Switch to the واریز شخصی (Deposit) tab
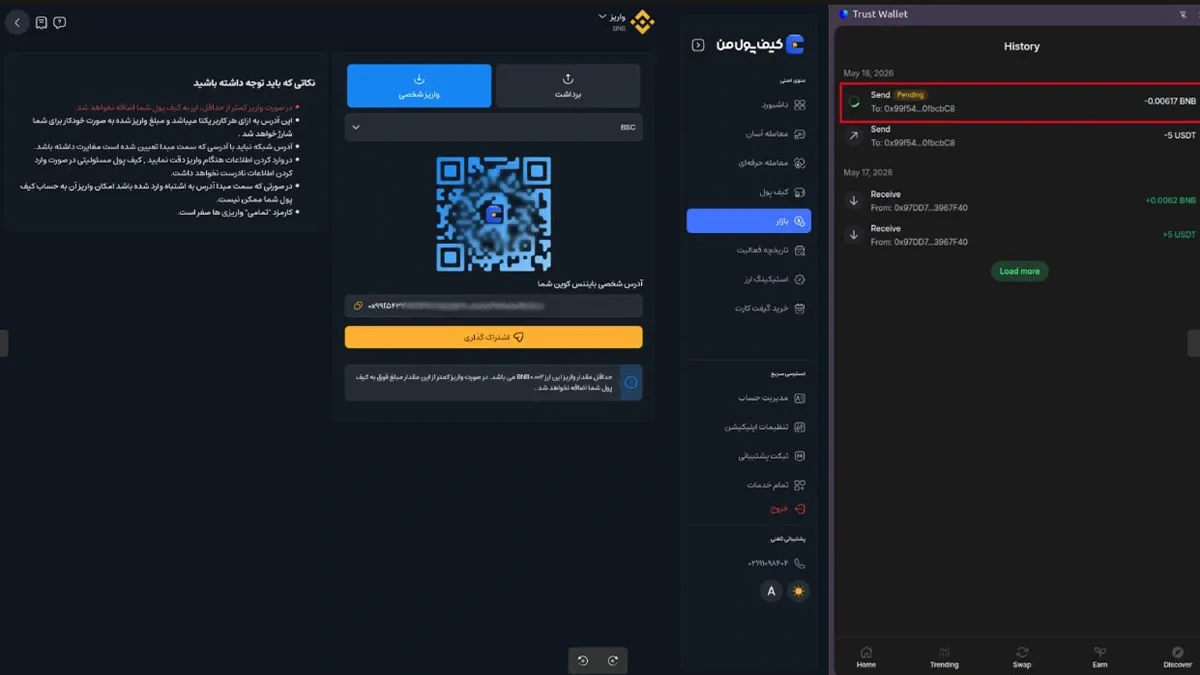 click(419, 86)
